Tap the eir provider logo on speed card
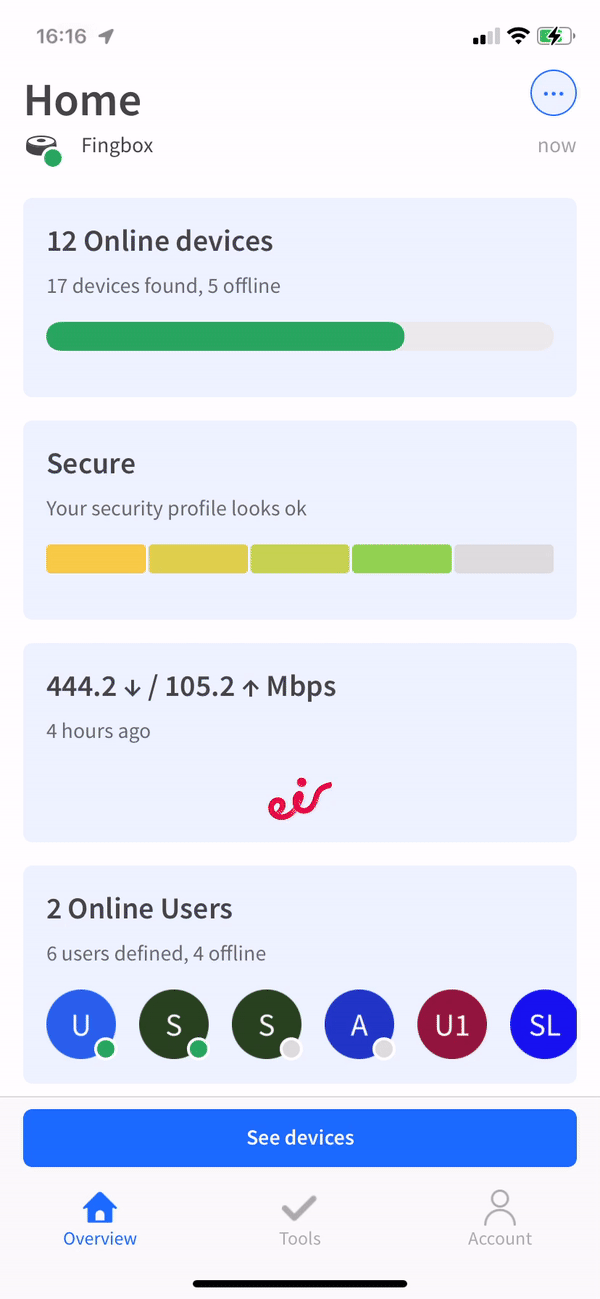 (x=299, y=797)
